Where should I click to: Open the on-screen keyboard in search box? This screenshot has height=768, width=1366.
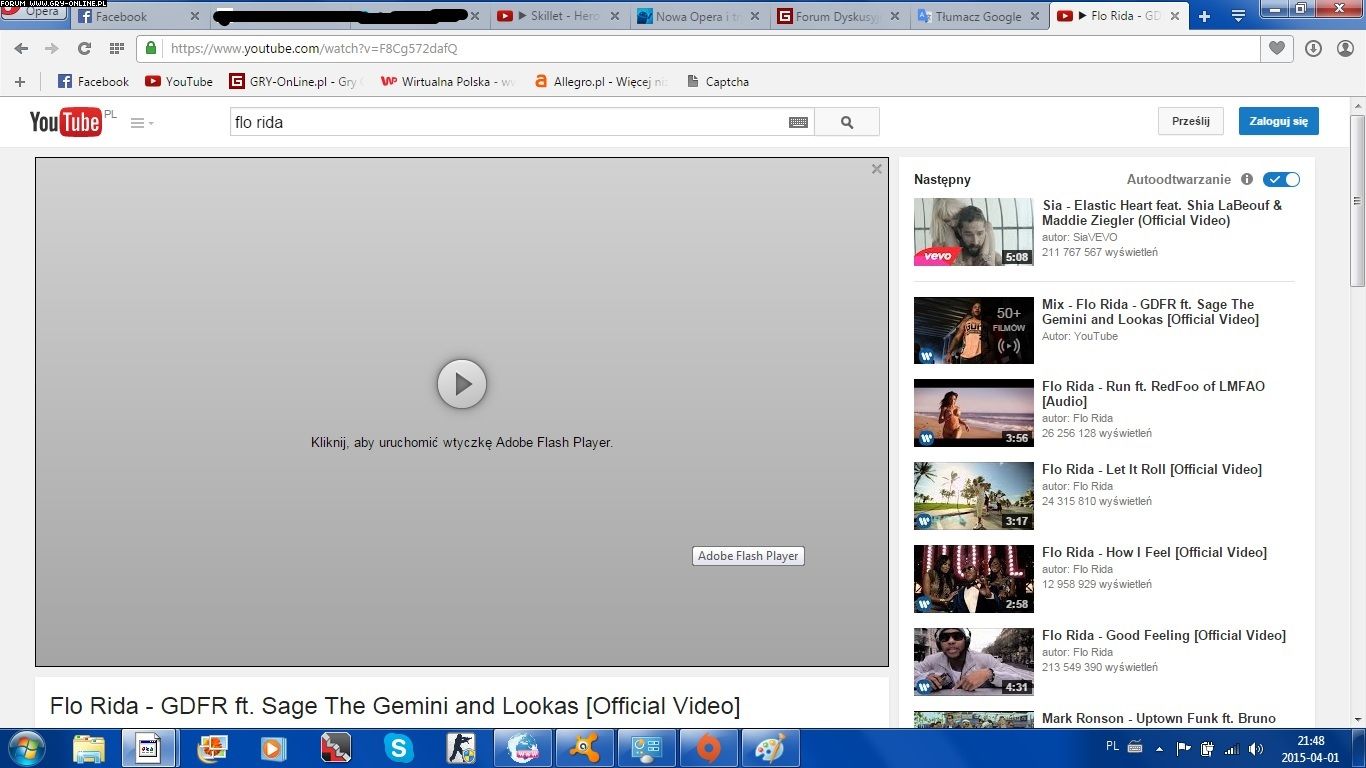(798, 122)
